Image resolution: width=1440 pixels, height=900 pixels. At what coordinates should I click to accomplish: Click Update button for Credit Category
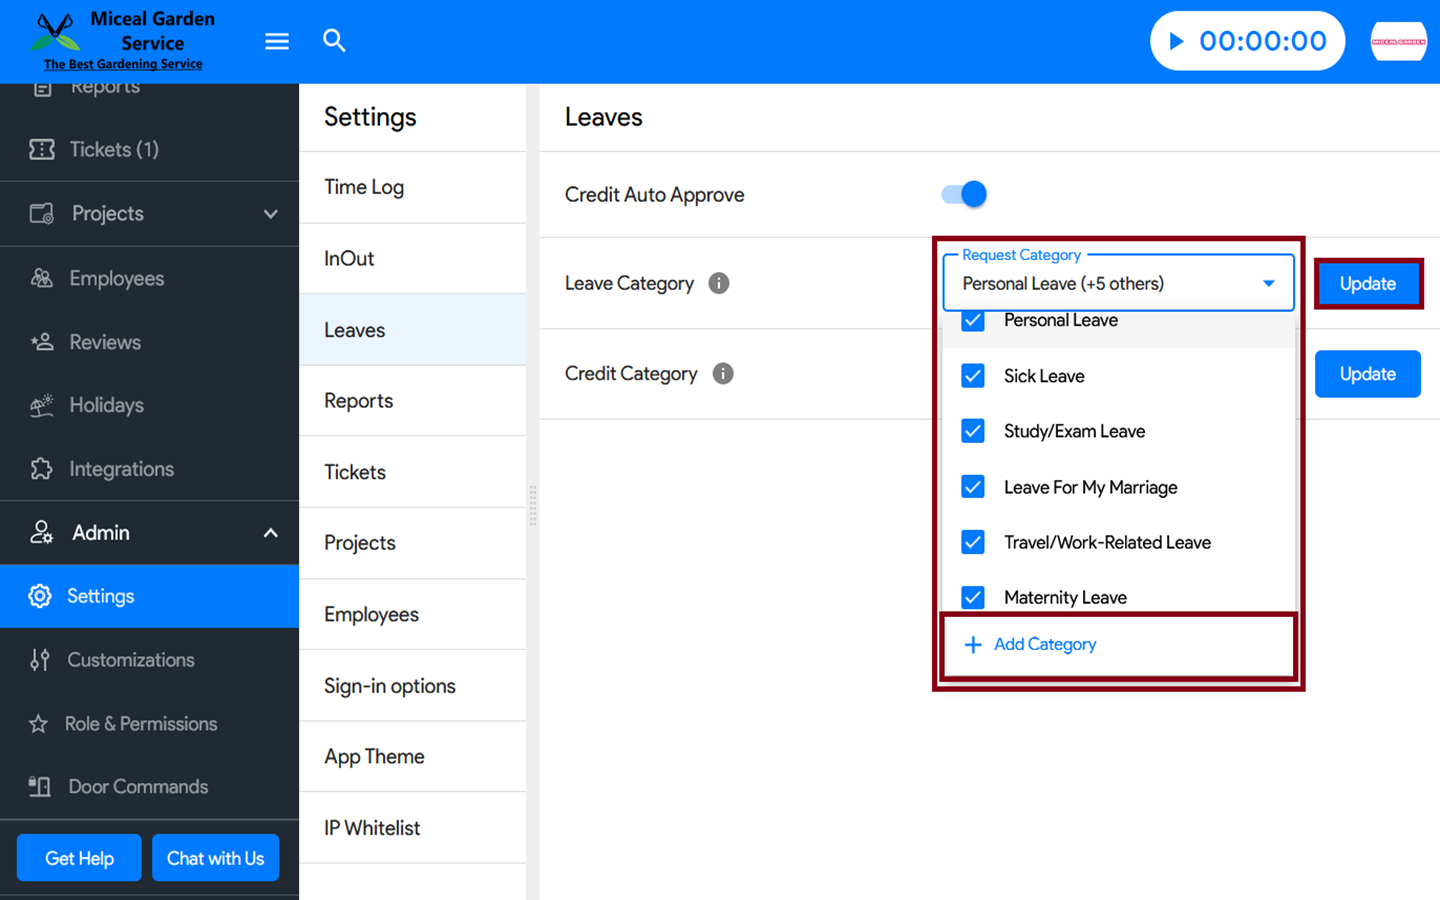[x=1367, y=374]
